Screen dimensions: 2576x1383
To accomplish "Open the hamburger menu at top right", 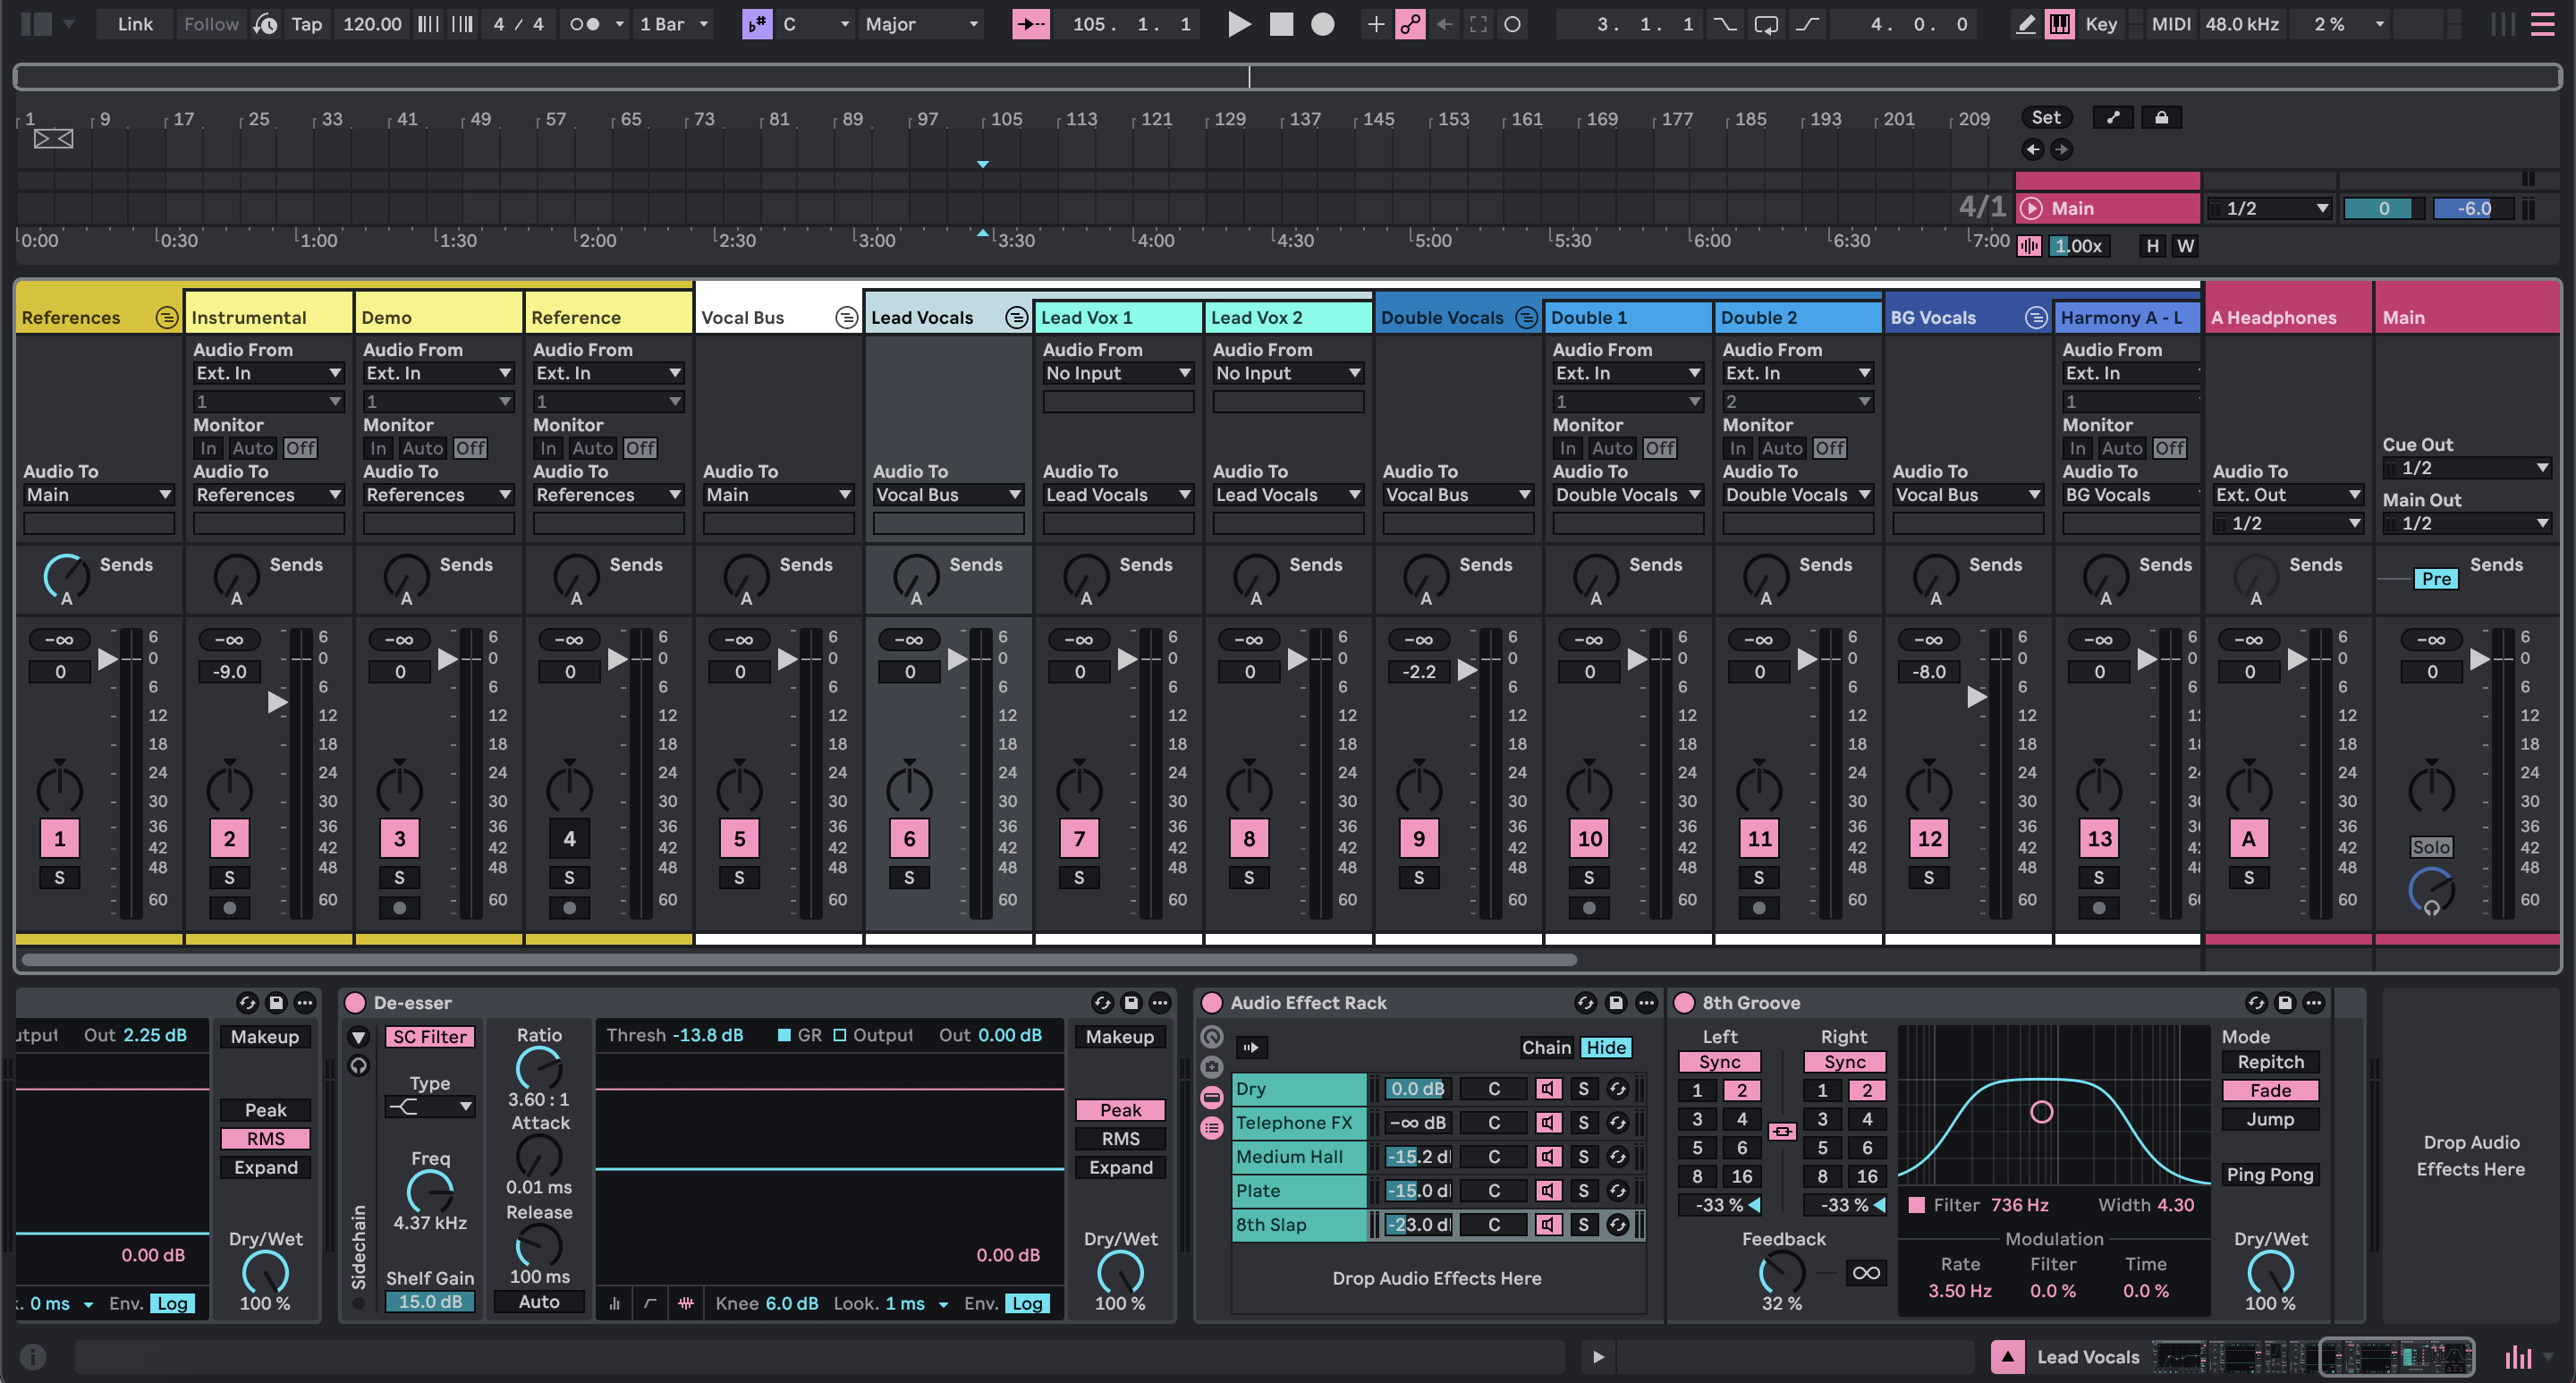I will tap(2543, 24).
